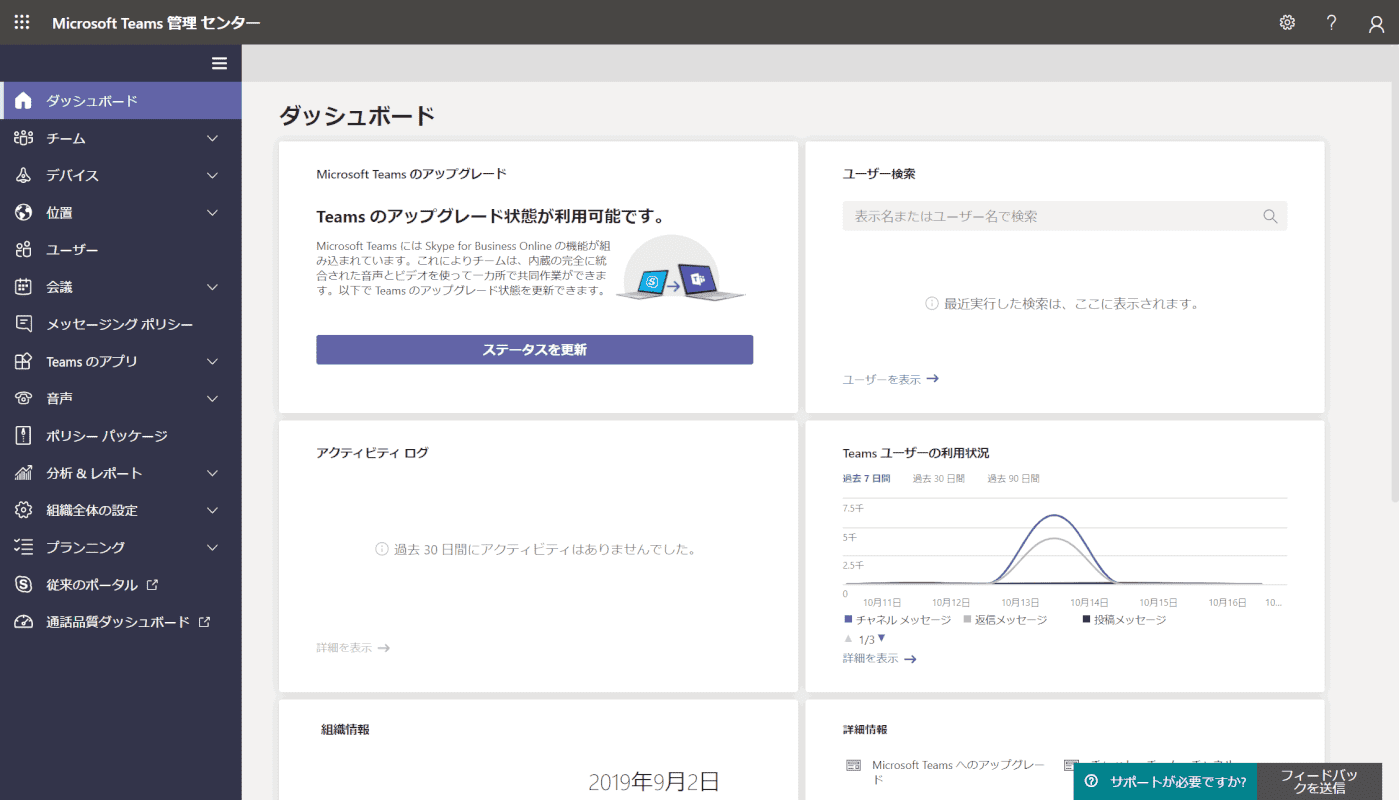This screenshot has height=800, width=1399.
Task: Follow the ユーザーを表示 link
Action: 891,379
